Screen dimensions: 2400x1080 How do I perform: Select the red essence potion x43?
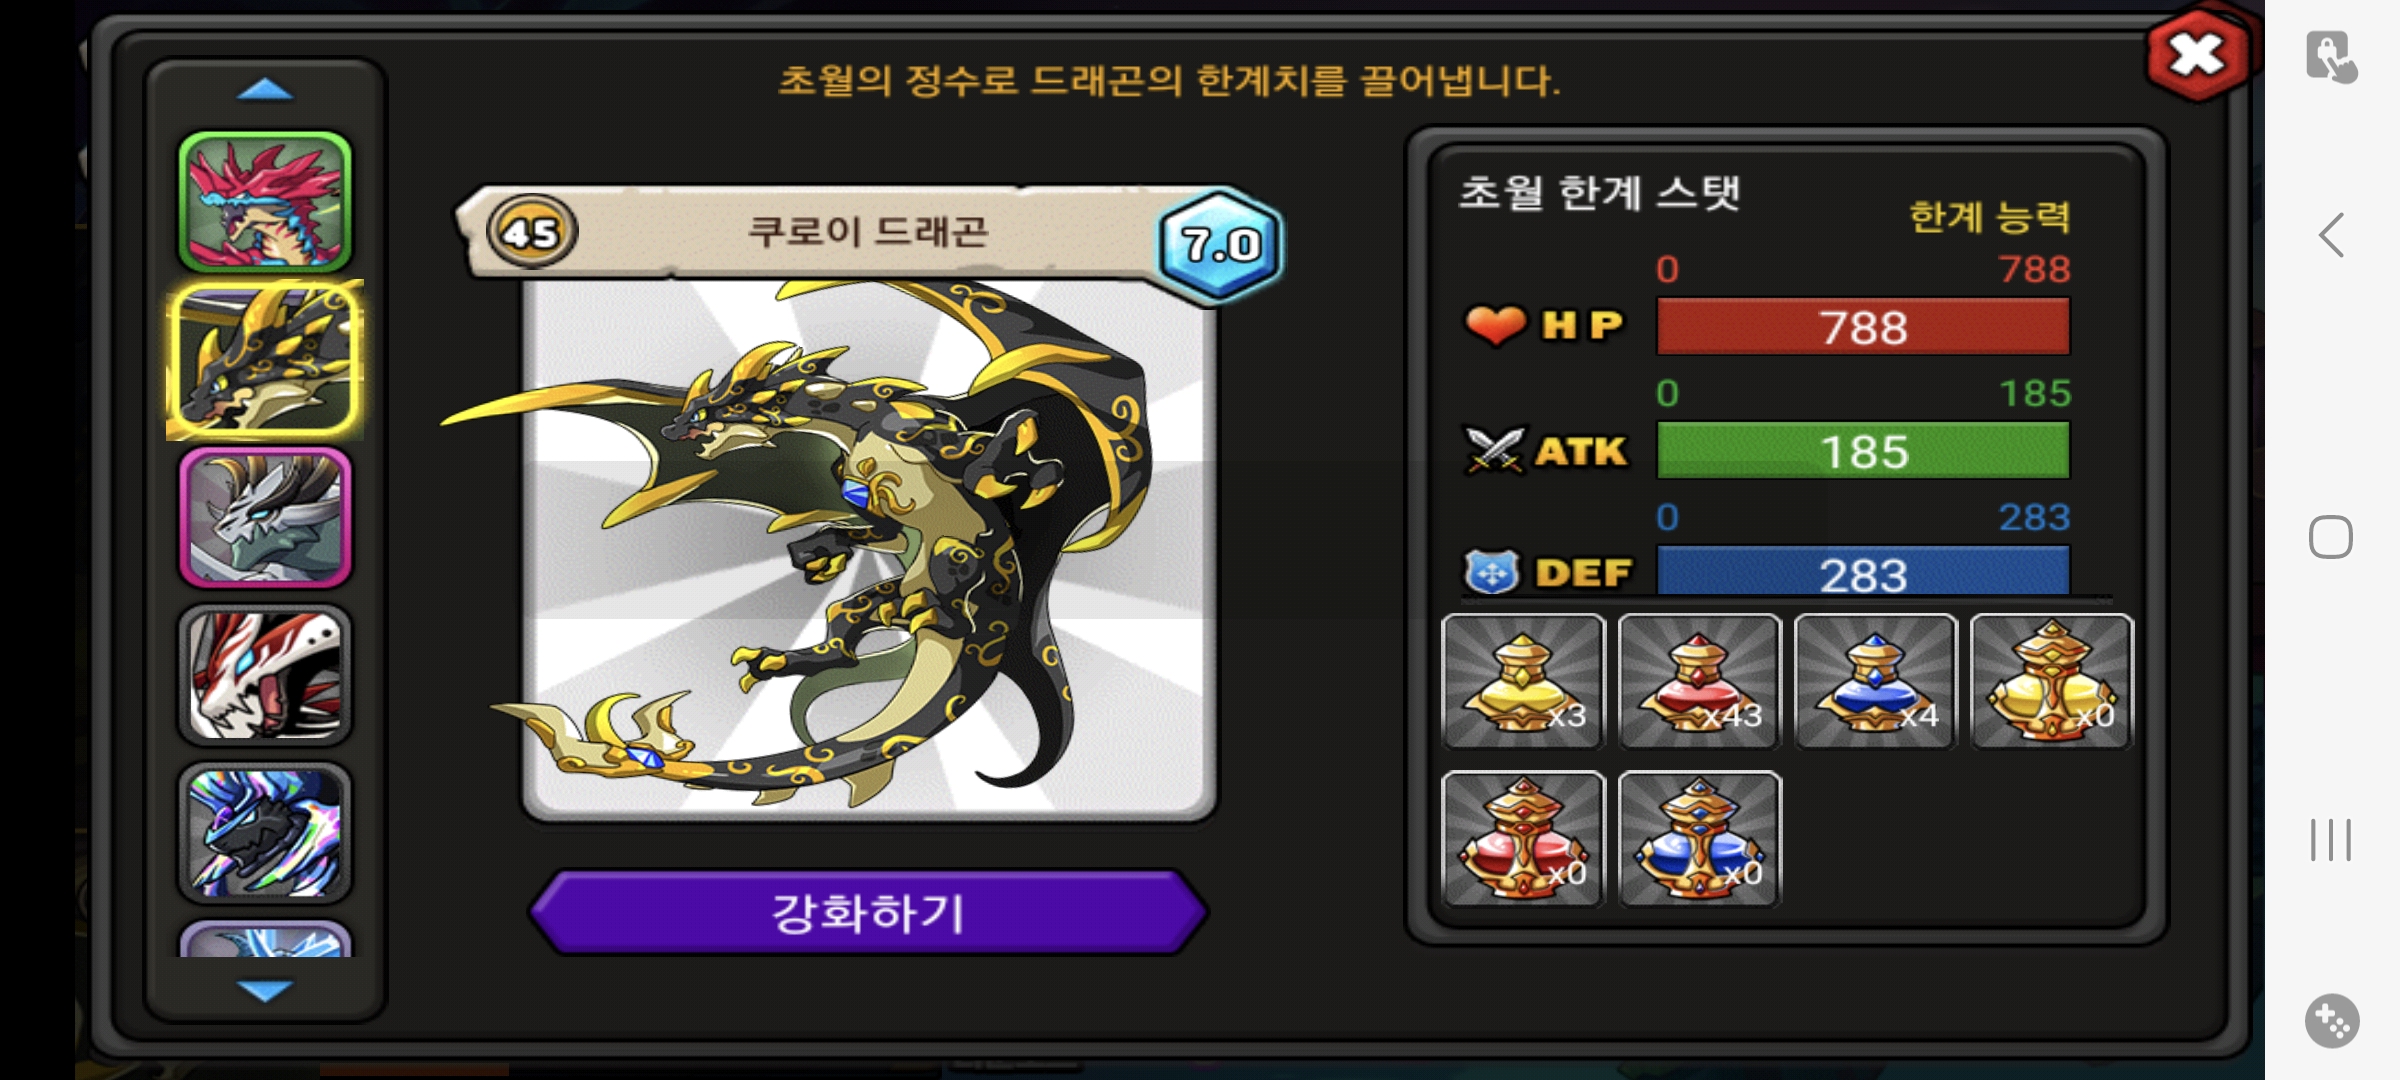coord(1699,681)
